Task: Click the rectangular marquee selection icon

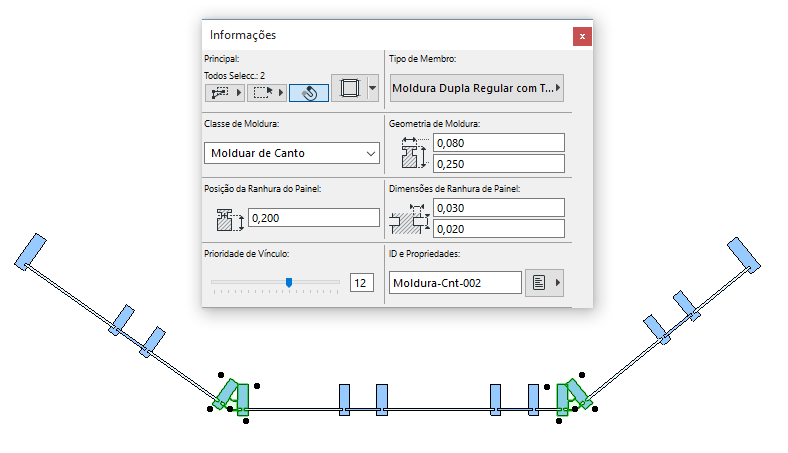Action: tap(264, 92)
